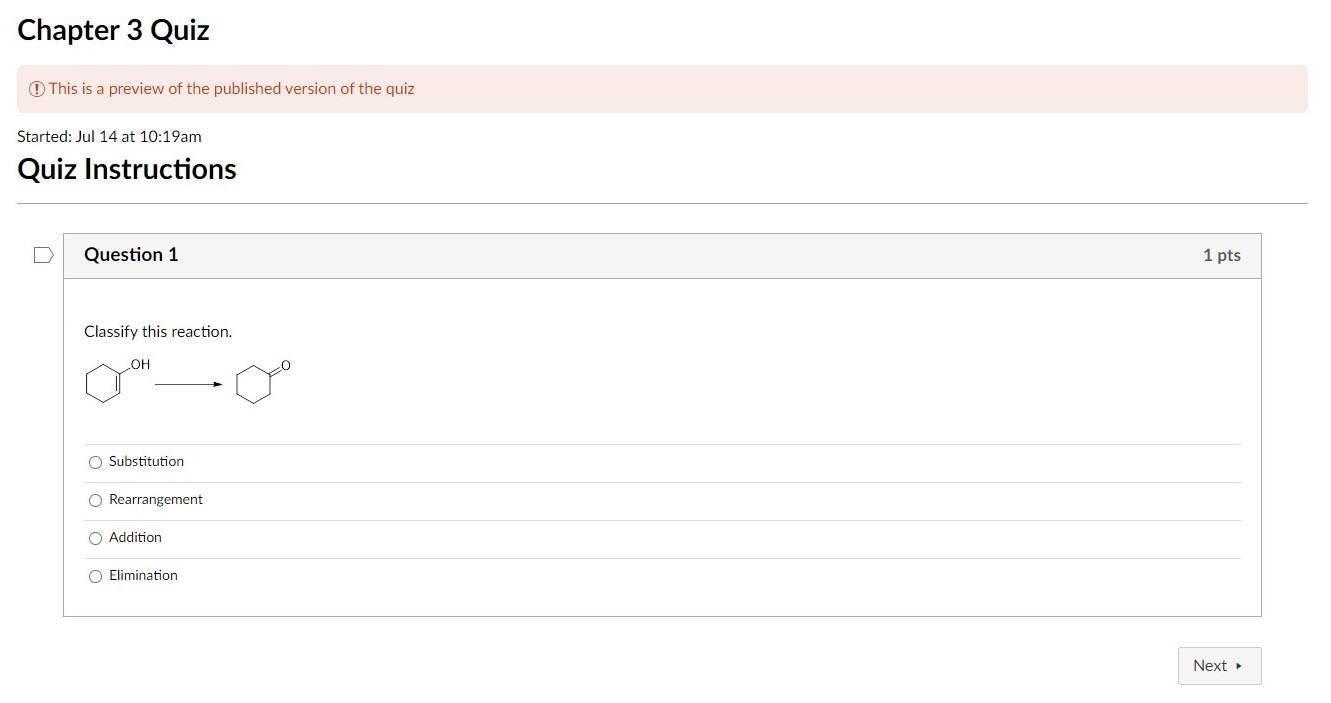Select the Substitution answer option

[x=95, y=462]
